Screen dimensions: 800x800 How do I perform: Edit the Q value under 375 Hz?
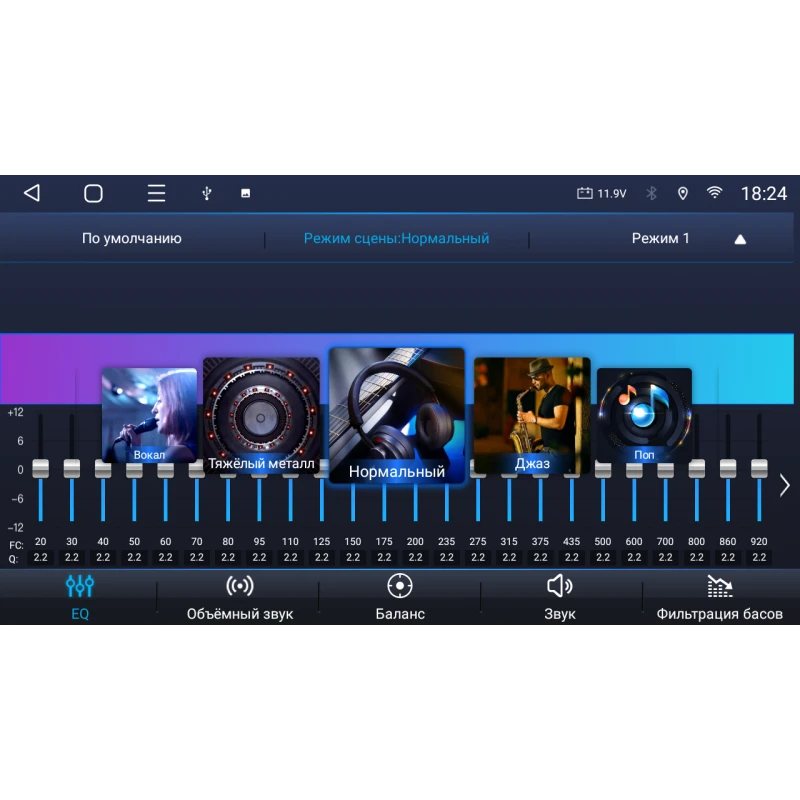tap(540, 557)
